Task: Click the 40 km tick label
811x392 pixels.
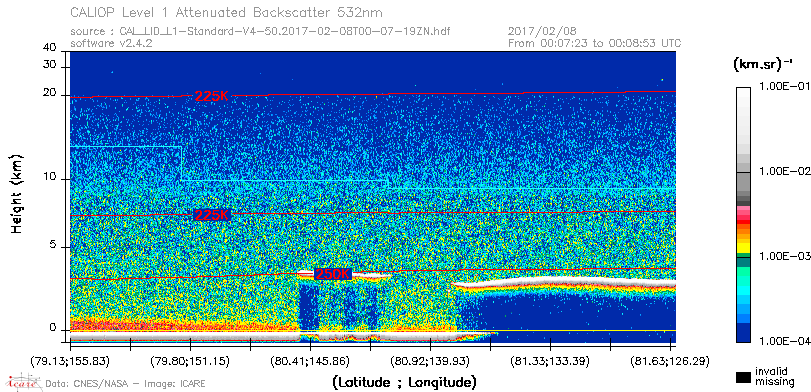Action: (50, 48)
